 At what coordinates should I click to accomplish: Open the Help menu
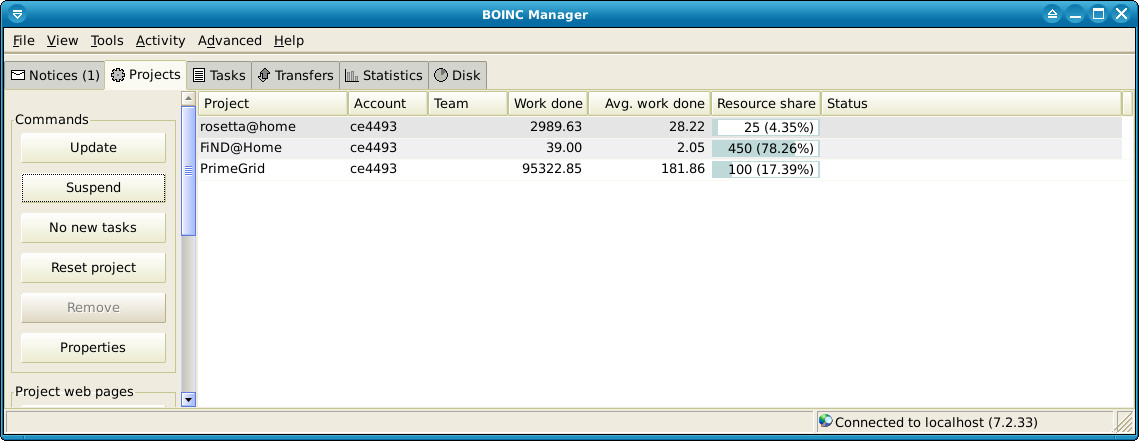click(288, 41)
